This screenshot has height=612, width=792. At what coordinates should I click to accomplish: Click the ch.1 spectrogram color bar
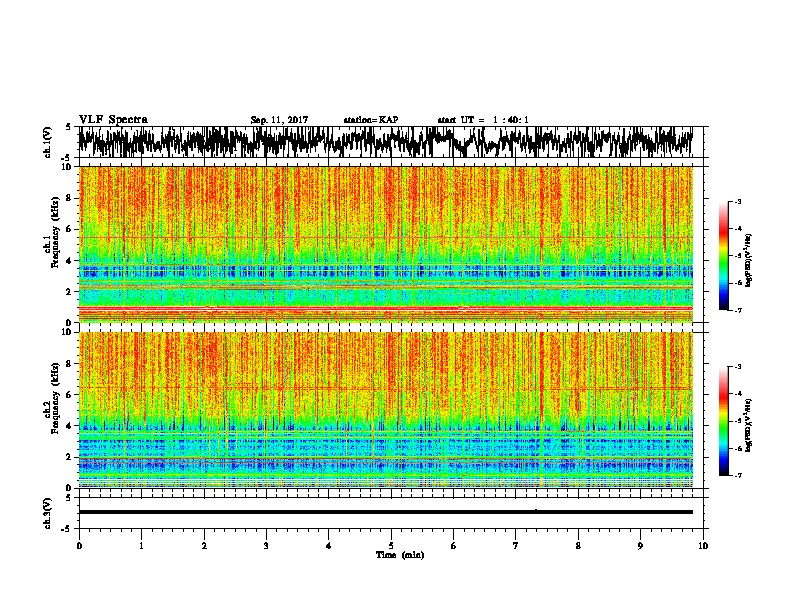coord(723,256)
